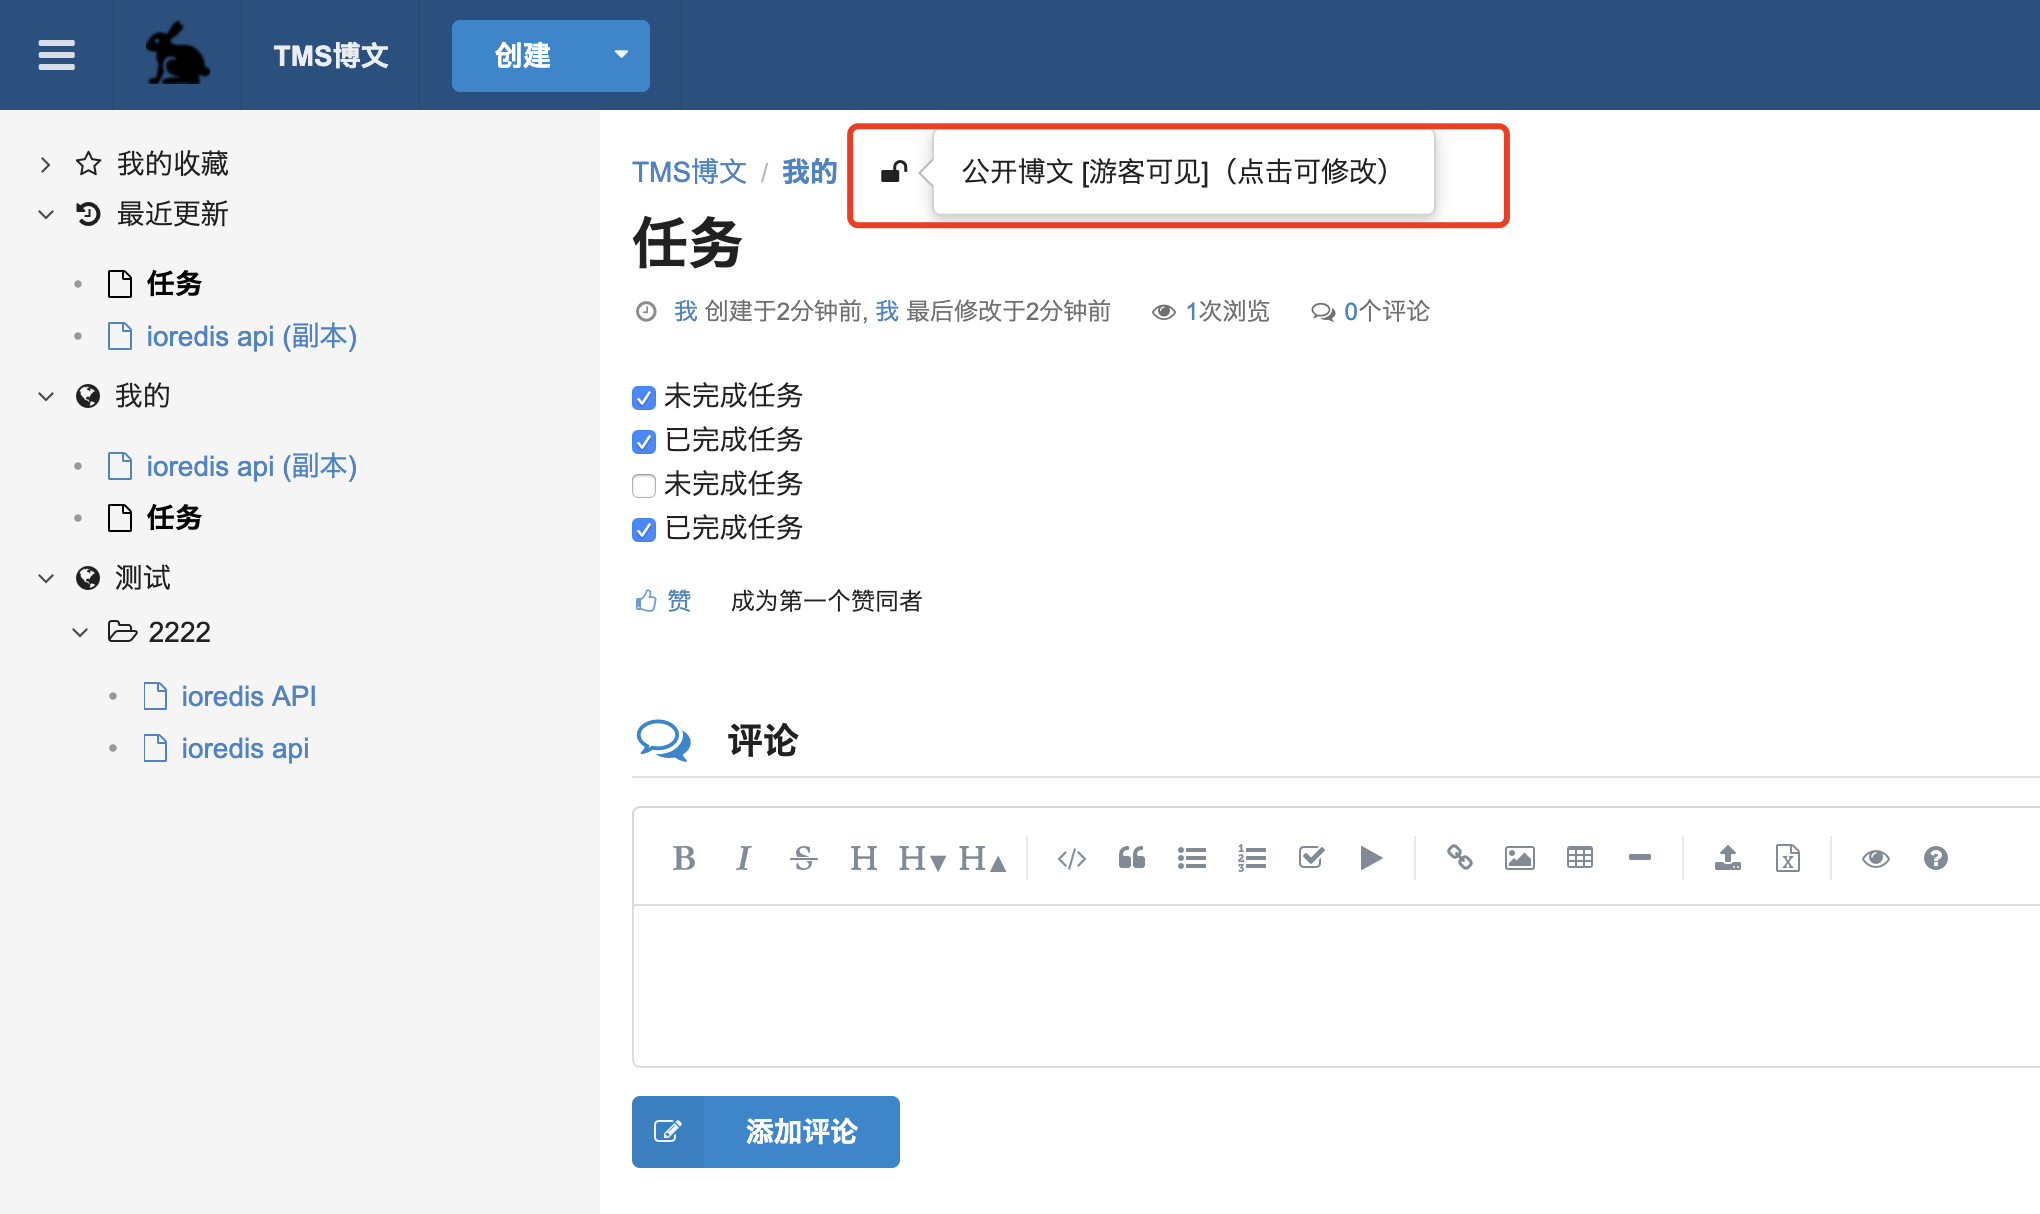Open the hamburger menu in header

tap(57, 55)
